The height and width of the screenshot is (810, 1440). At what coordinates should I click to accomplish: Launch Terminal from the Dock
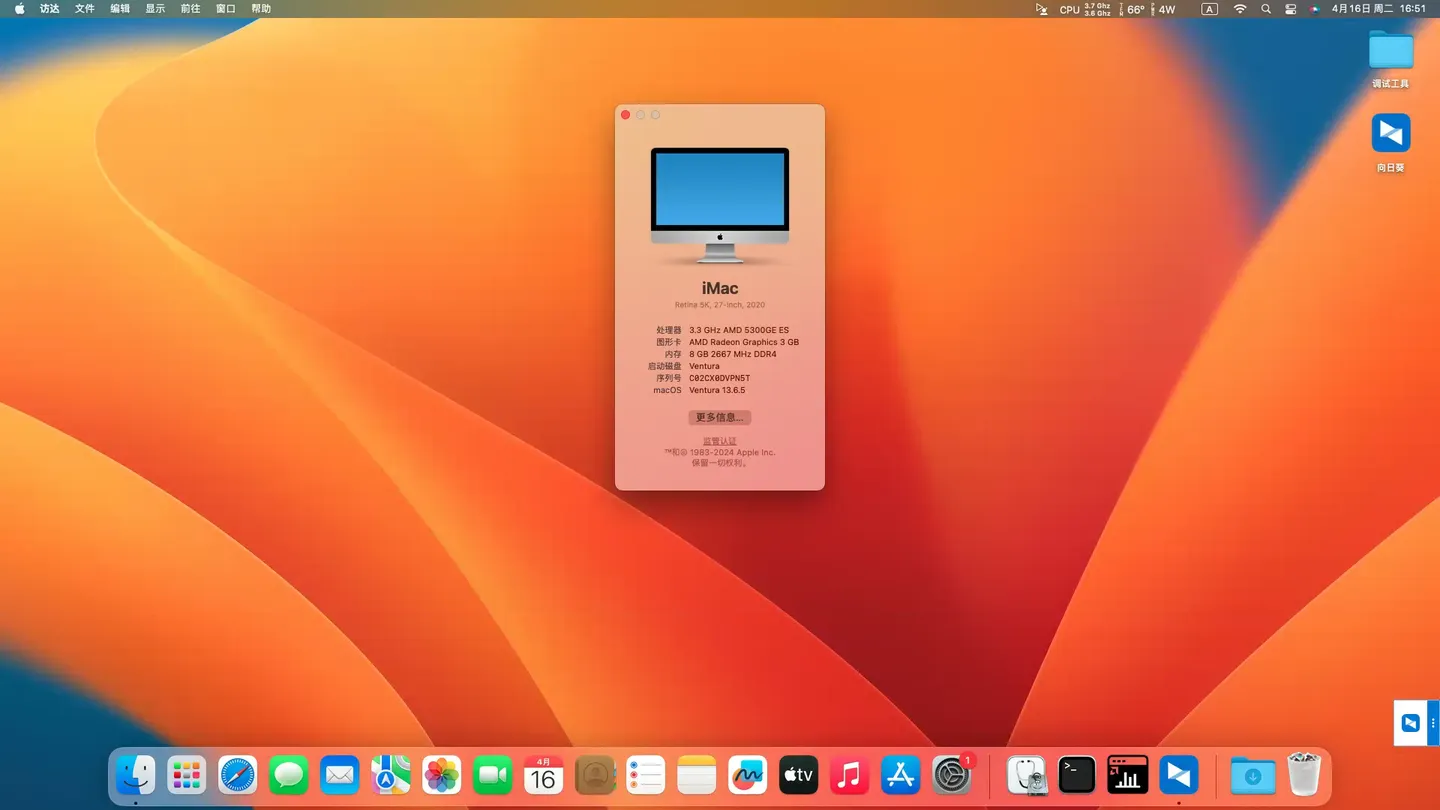[x=1076, y=774]
